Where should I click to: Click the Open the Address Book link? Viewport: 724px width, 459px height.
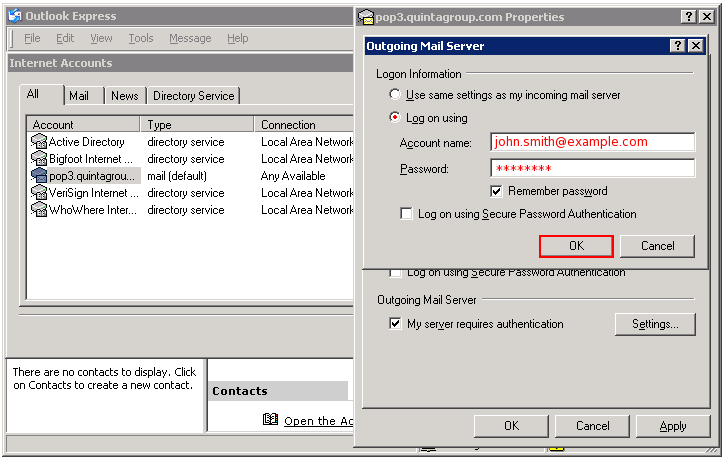coord(318,421)
